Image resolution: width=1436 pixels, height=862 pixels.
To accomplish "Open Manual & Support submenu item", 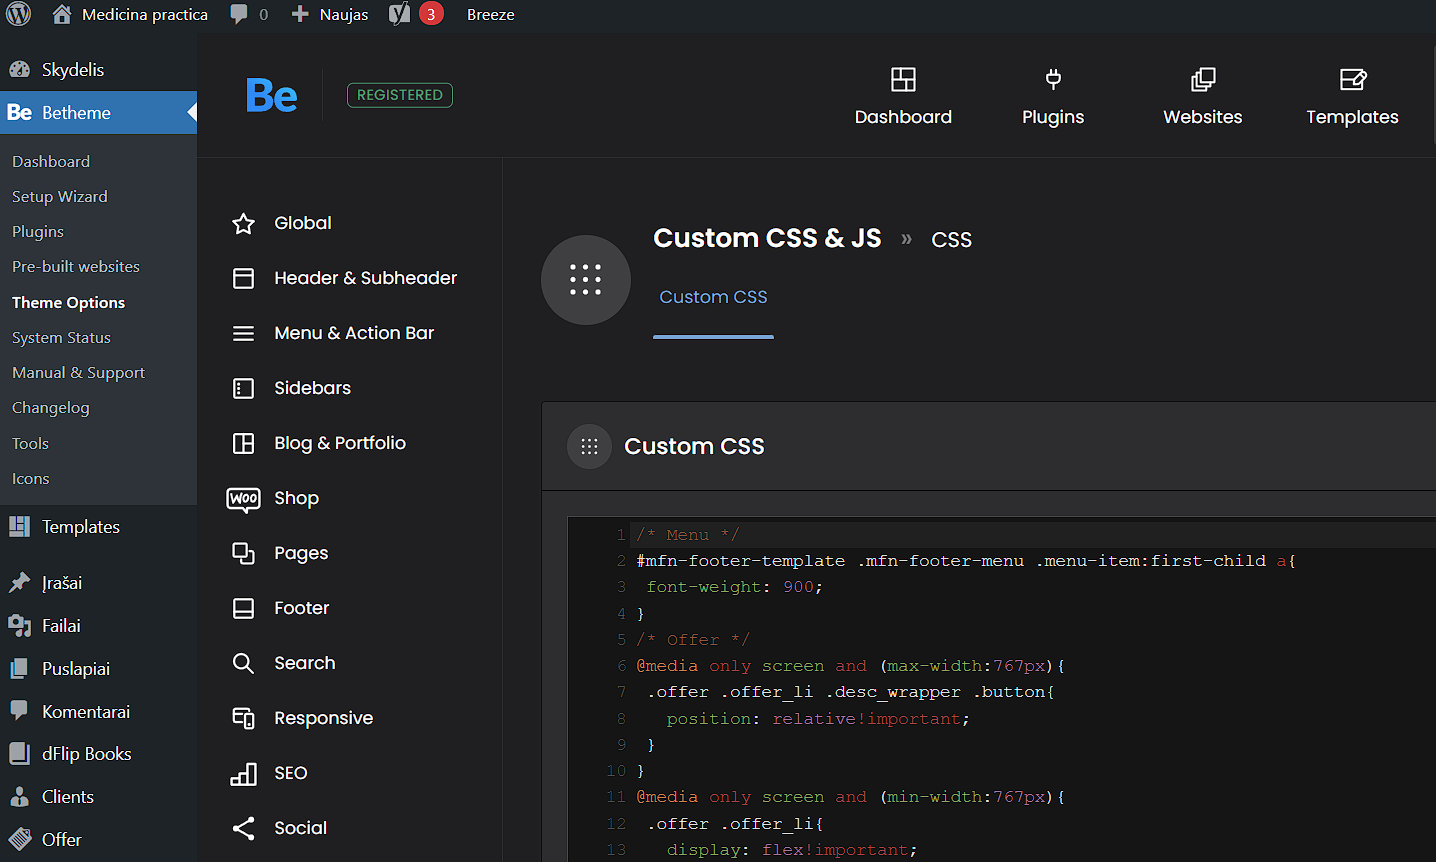I will (x=78, y=372).
